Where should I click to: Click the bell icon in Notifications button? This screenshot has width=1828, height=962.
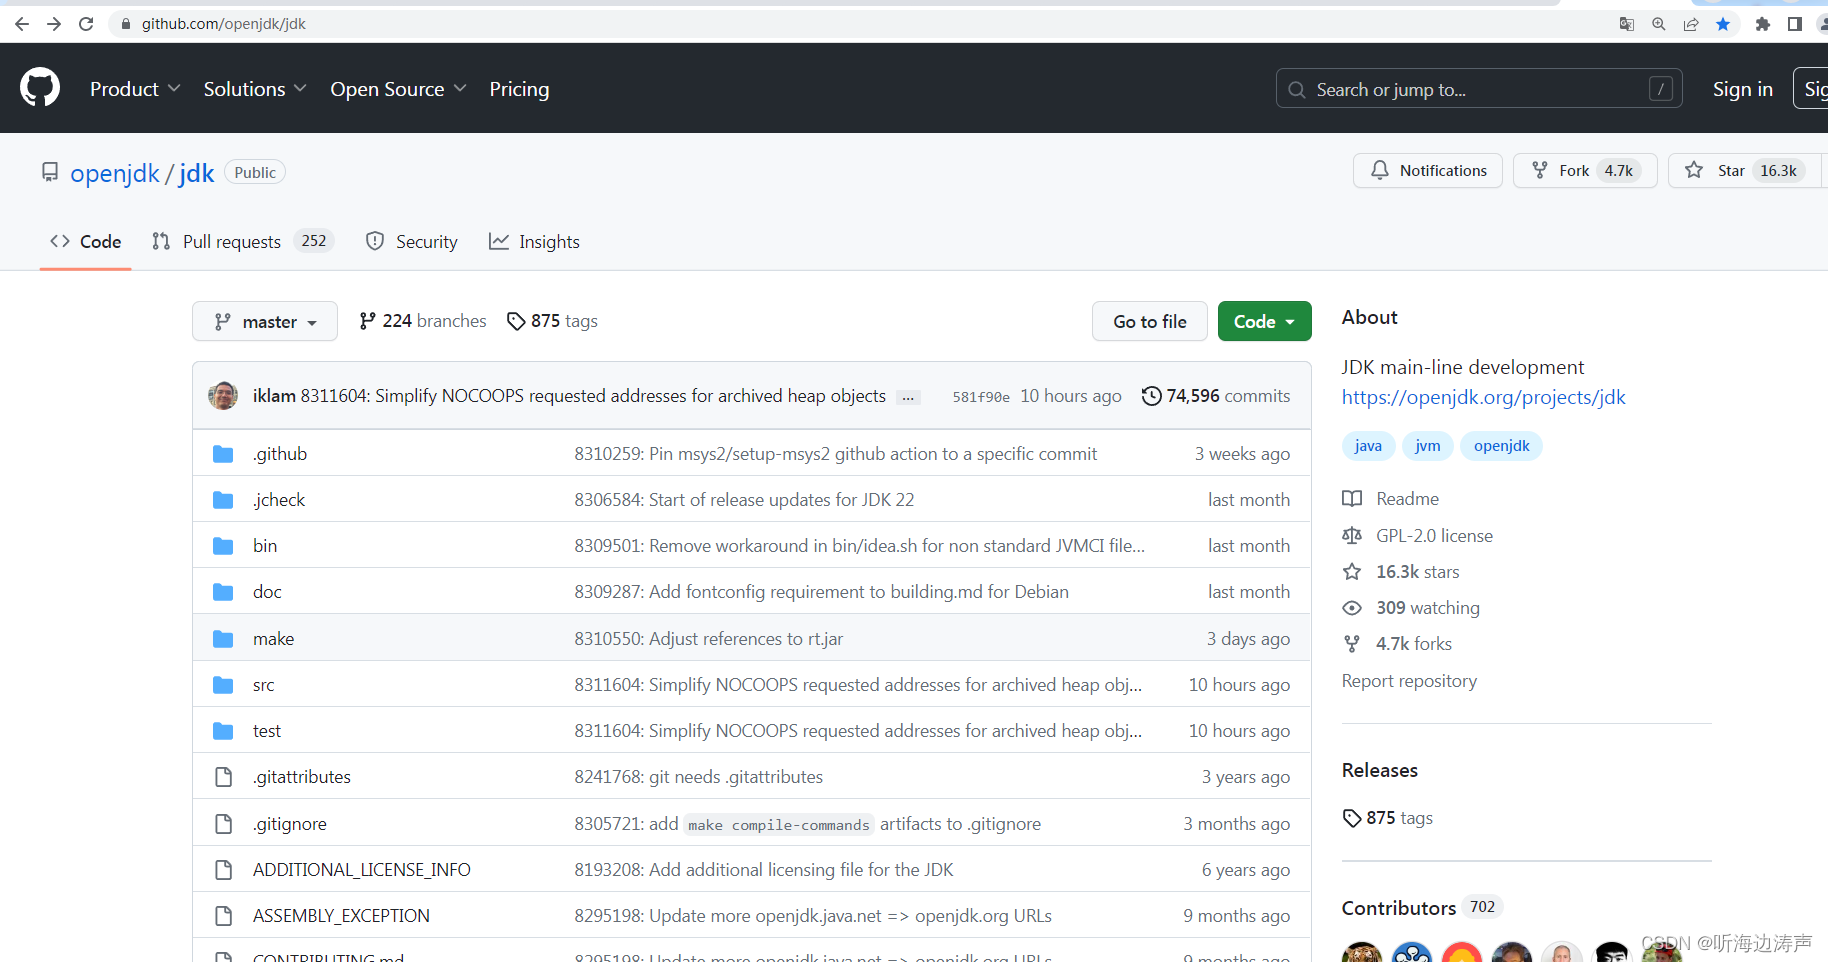click(1380, 171)
